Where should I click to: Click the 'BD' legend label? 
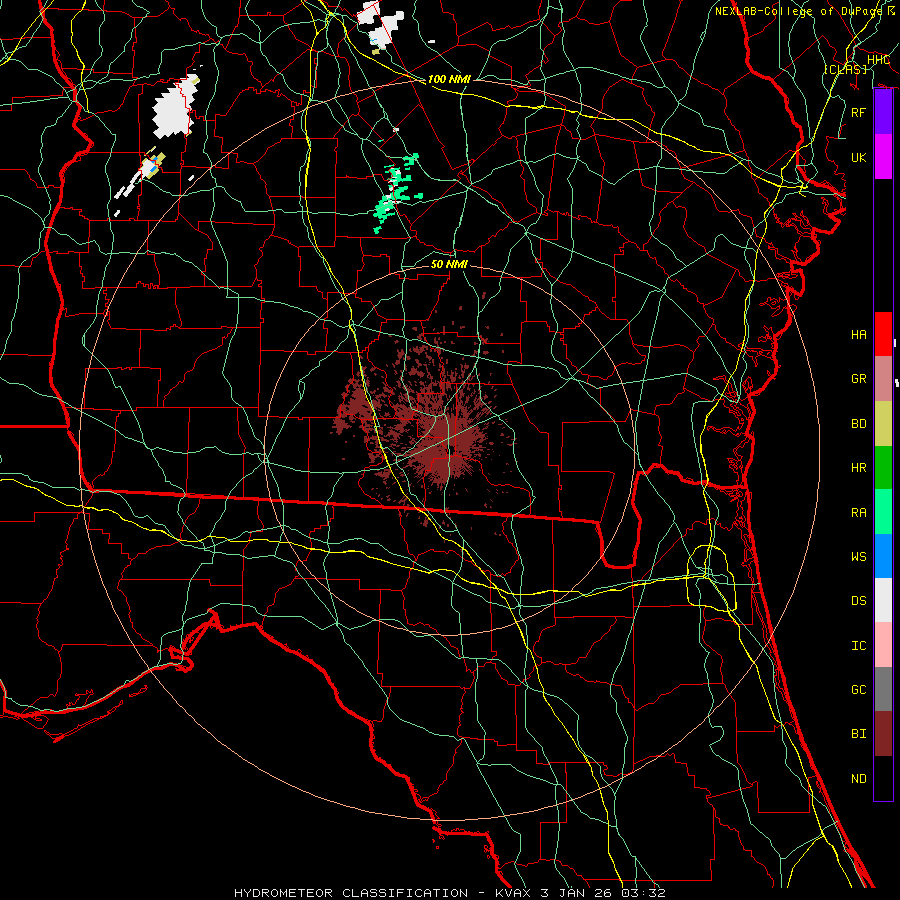(858, 424)
